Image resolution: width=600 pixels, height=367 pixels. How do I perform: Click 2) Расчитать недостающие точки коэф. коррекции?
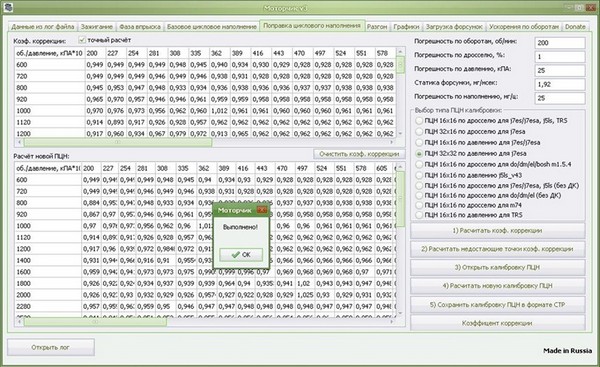click(x=497, y=249)
